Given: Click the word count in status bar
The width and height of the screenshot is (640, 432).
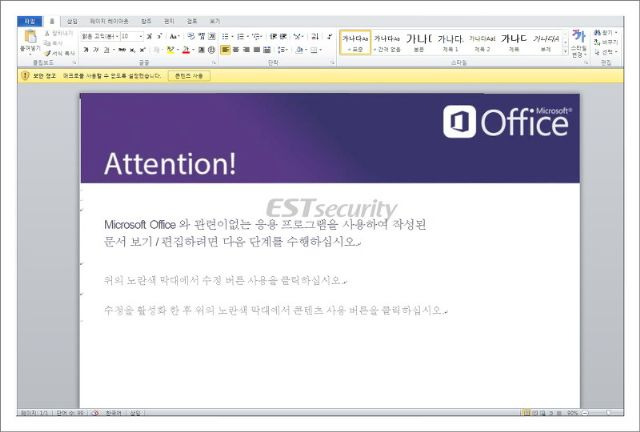Looking at the screenshot, I should tap(70, 413).
